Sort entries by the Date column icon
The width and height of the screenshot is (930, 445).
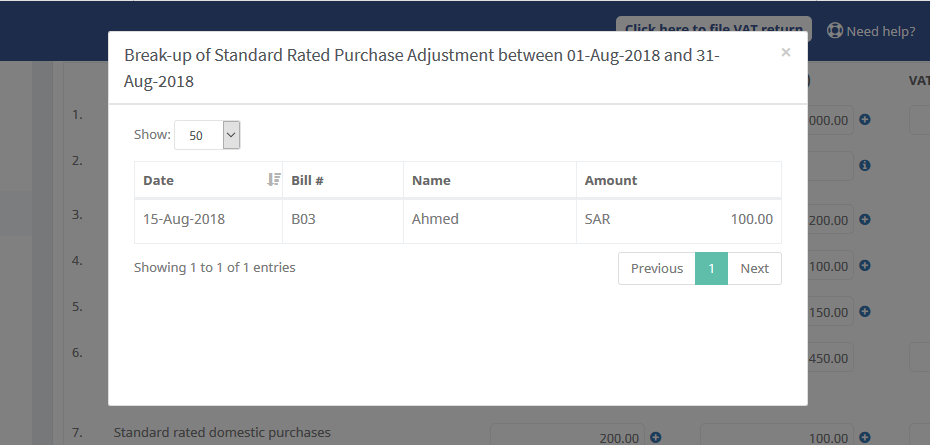pyautogui.click(x=273, y=180)
